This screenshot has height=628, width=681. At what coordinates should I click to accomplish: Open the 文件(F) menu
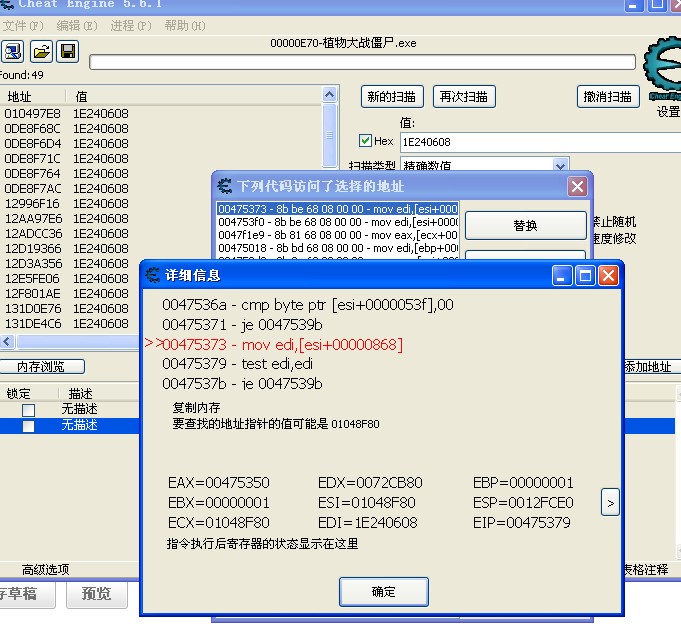coord(23,26)
